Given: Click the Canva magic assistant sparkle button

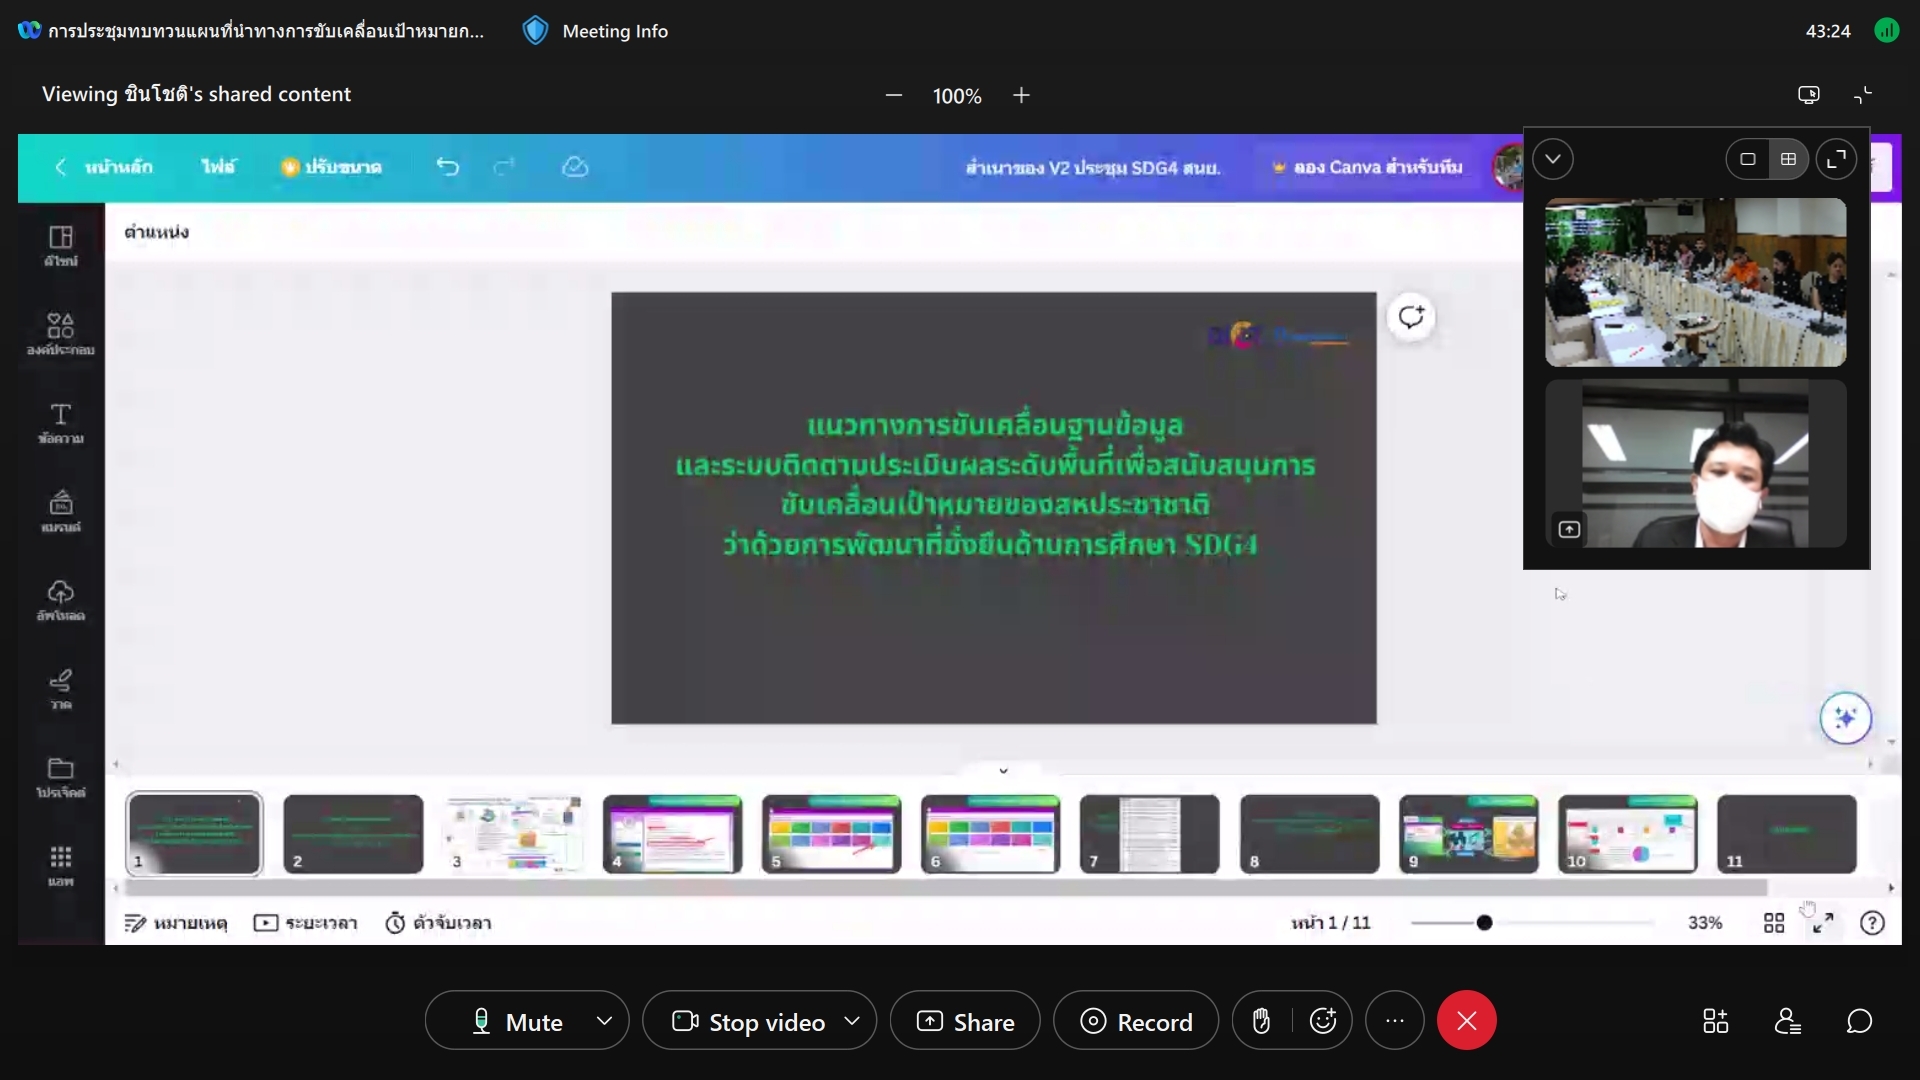Looking at the screenshot, I should (x=1845, y=718).
